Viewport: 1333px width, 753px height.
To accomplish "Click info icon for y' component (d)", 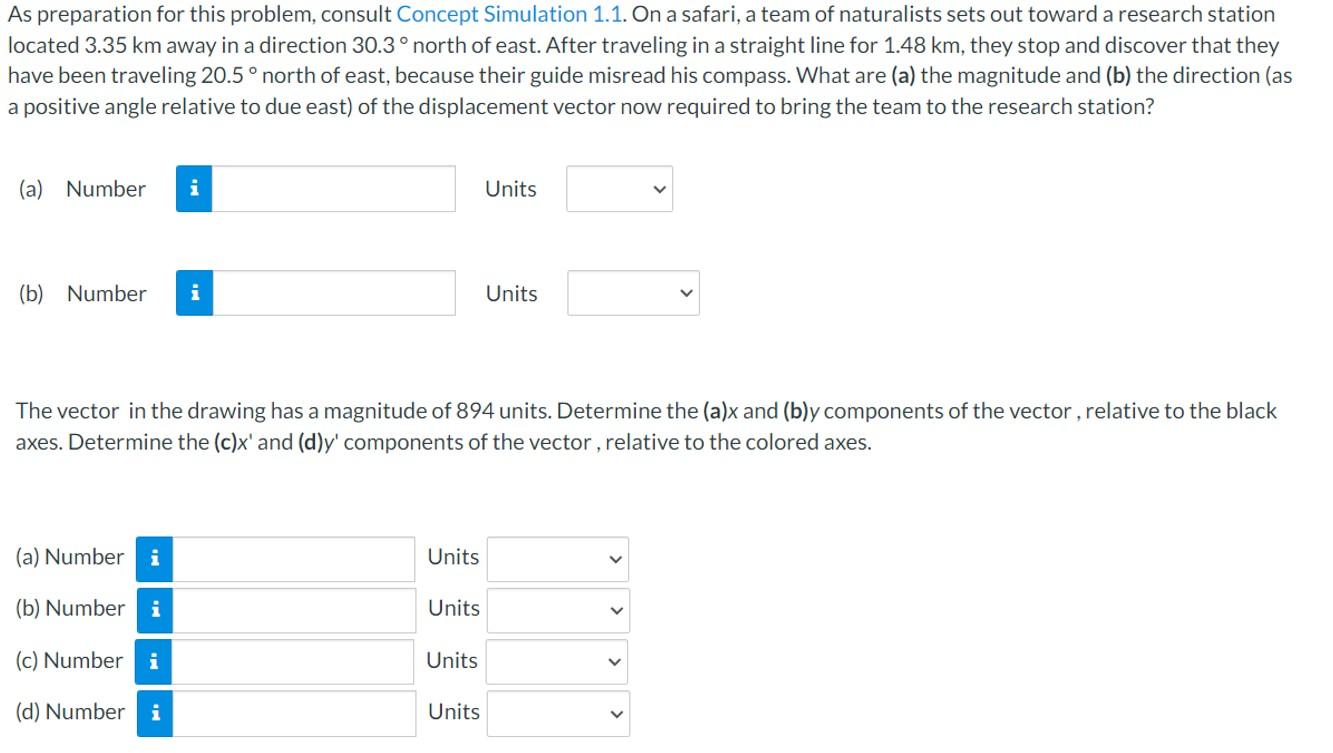I will pyautogui.click(x=155, y=713).
